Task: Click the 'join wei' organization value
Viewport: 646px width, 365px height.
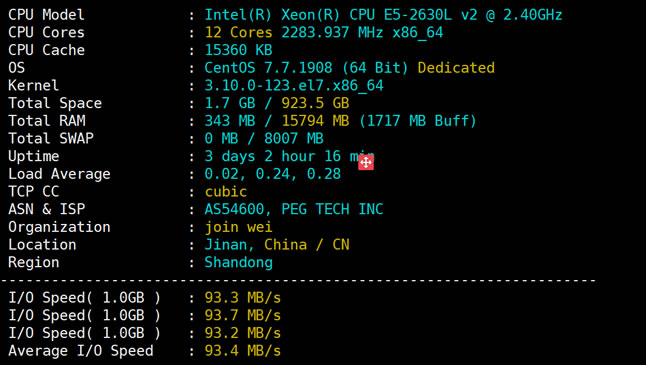Action: (239, 227)
